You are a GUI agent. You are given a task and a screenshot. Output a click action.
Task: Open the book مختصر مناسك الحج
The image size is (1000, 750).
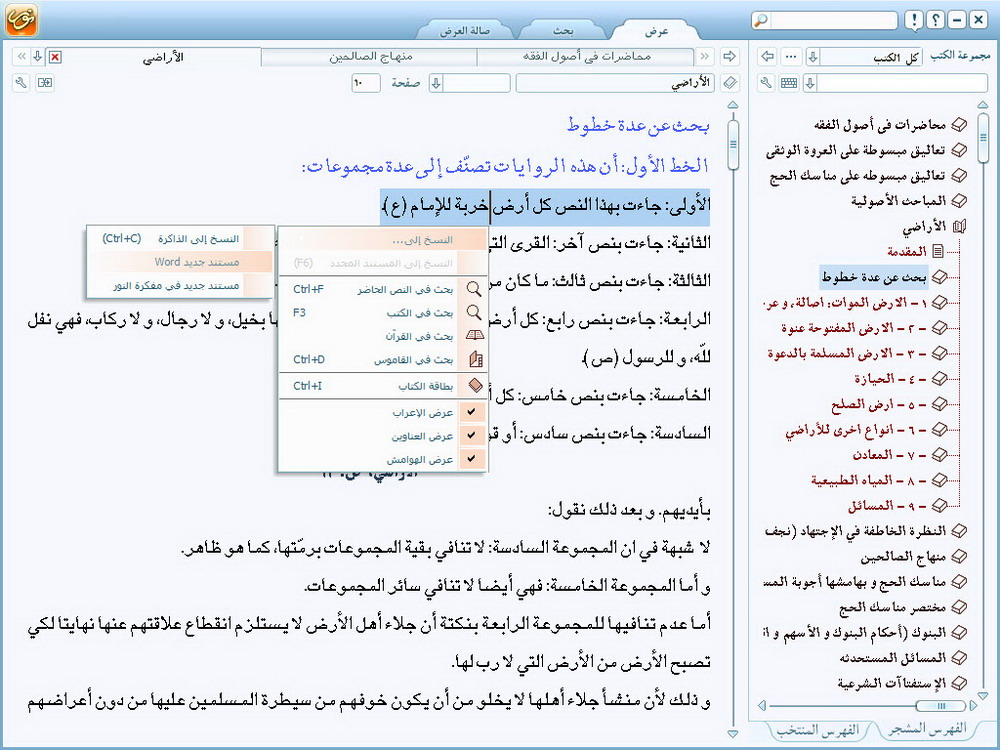(x=892, y=607)
